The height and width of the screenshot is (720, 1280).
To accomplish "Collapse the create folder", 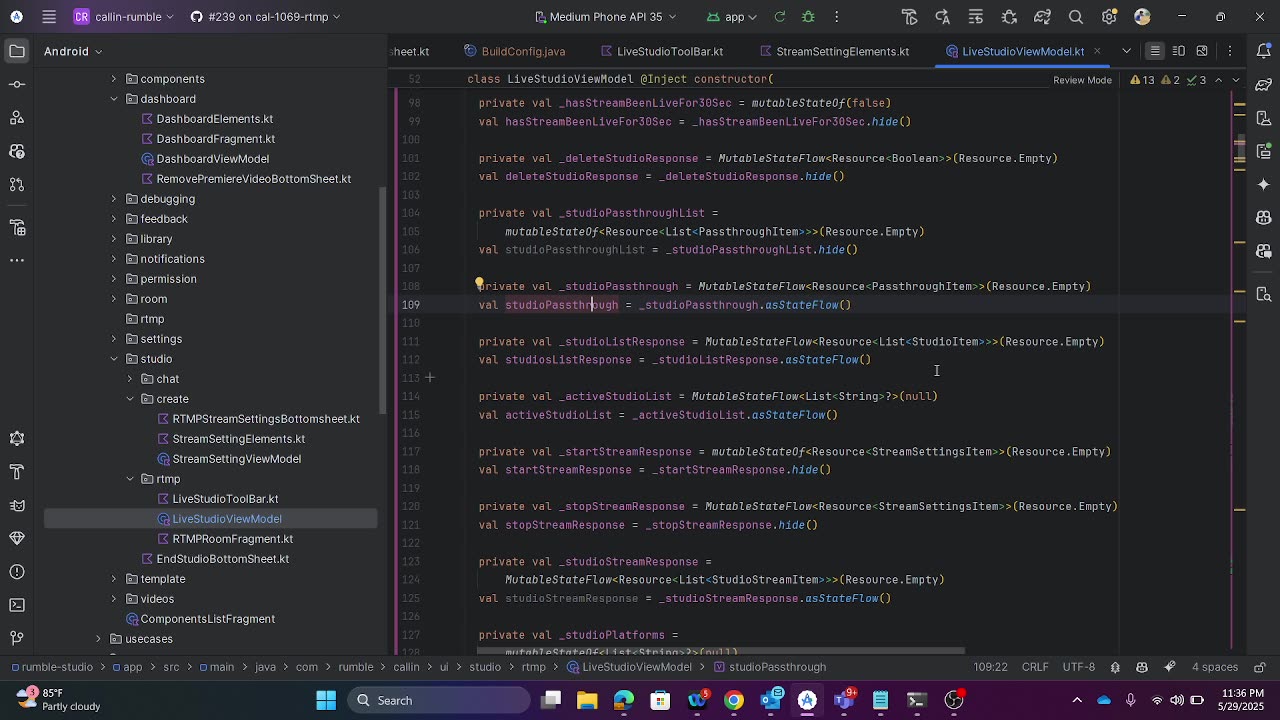I will 130,399.
